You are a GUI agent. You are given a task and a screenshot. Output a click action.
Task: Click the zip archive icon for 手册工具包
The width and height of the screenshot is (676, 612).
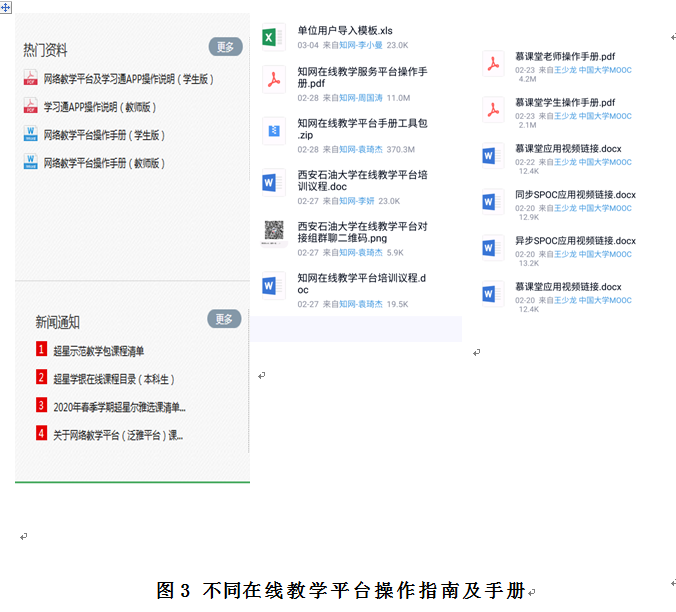(x=272, y=130)
